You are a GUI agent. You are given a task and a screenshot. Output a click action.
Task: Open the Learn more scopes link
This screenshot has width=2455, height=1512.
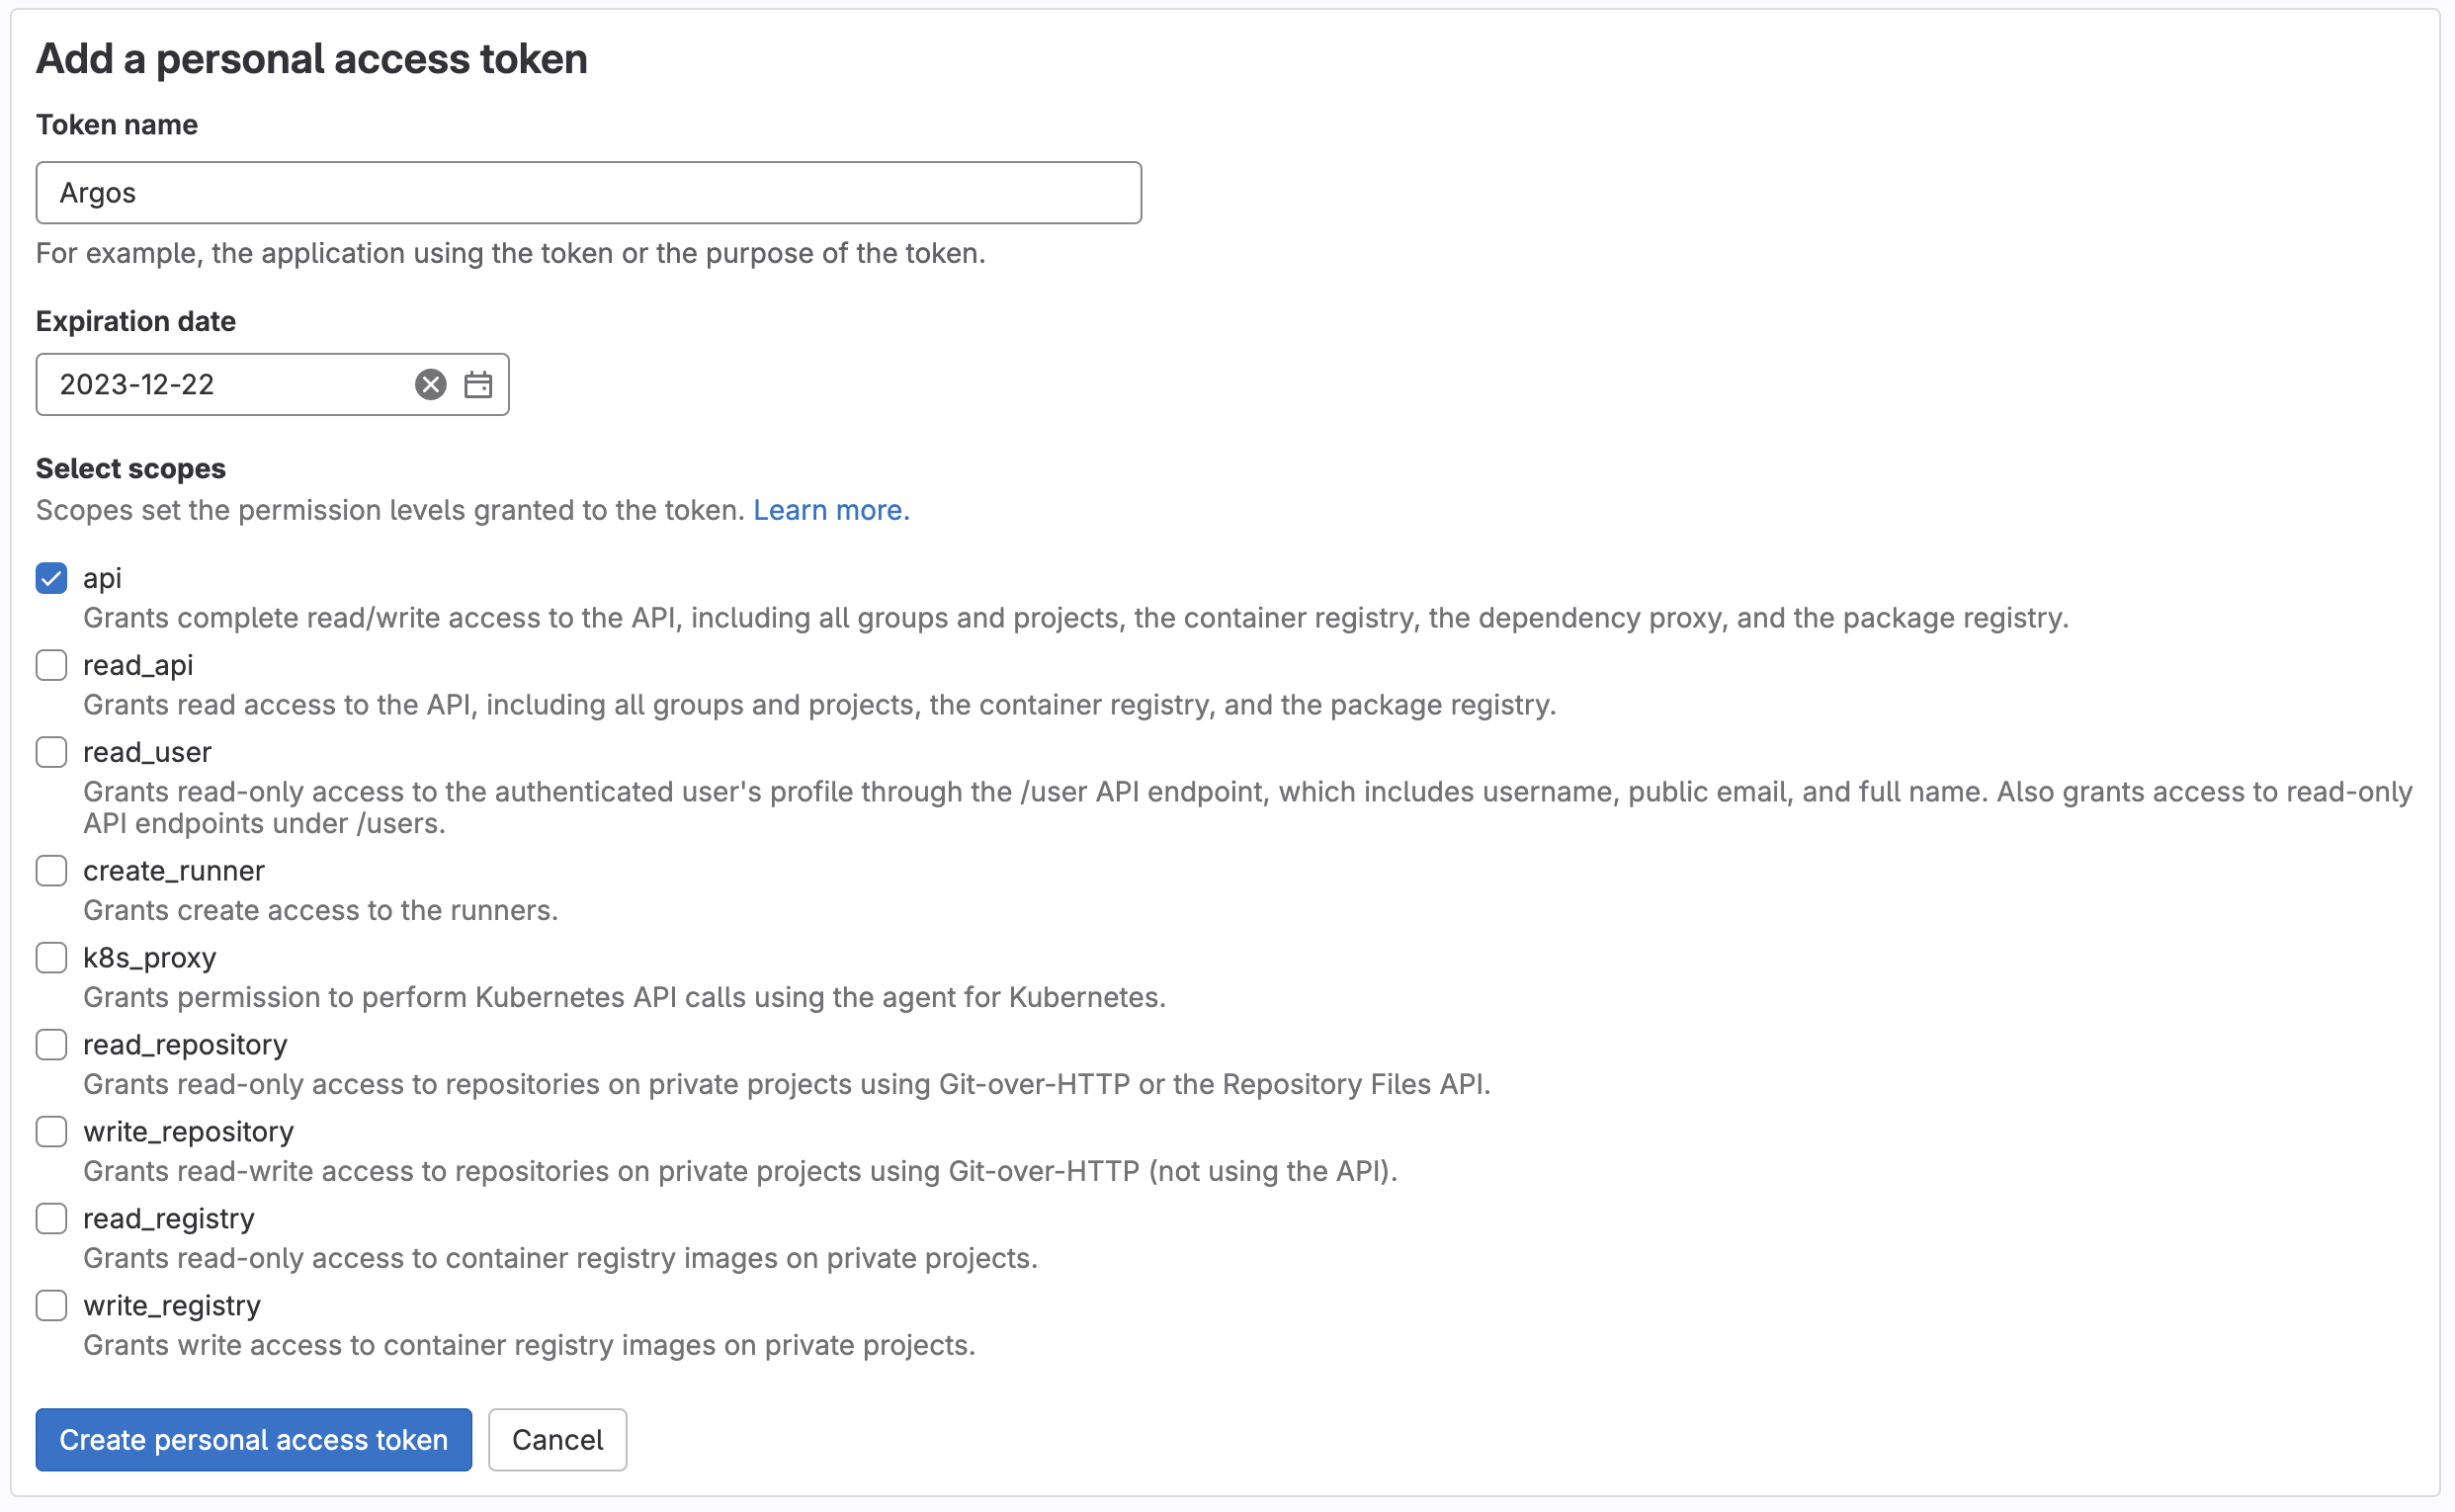[831, 511]
